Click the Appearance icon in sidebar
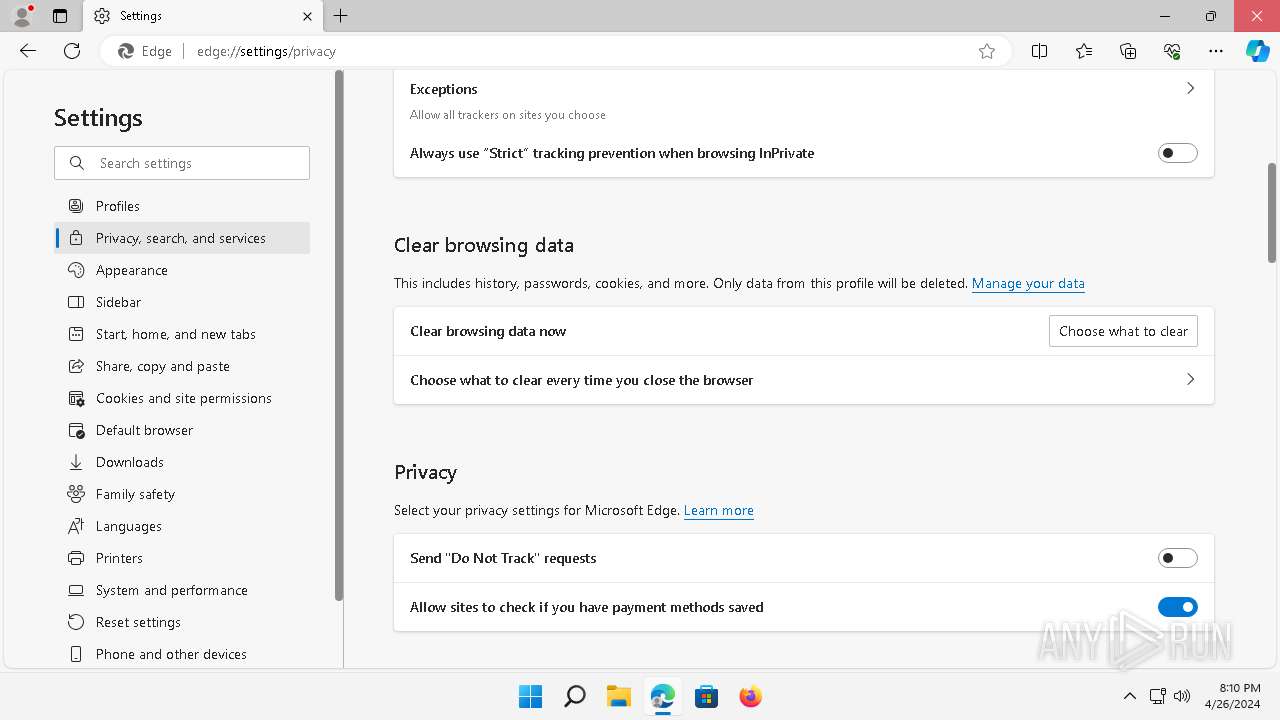The width and height of the screenshot is (1280, 720). [x=76, y=270]
